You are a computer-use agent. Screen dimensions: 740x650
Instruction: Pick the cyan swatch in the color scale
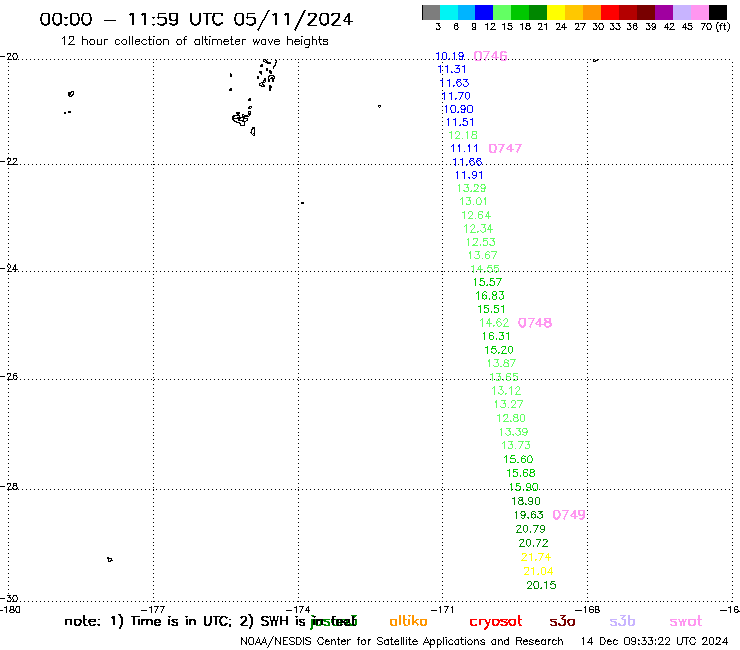click(449, 12)
